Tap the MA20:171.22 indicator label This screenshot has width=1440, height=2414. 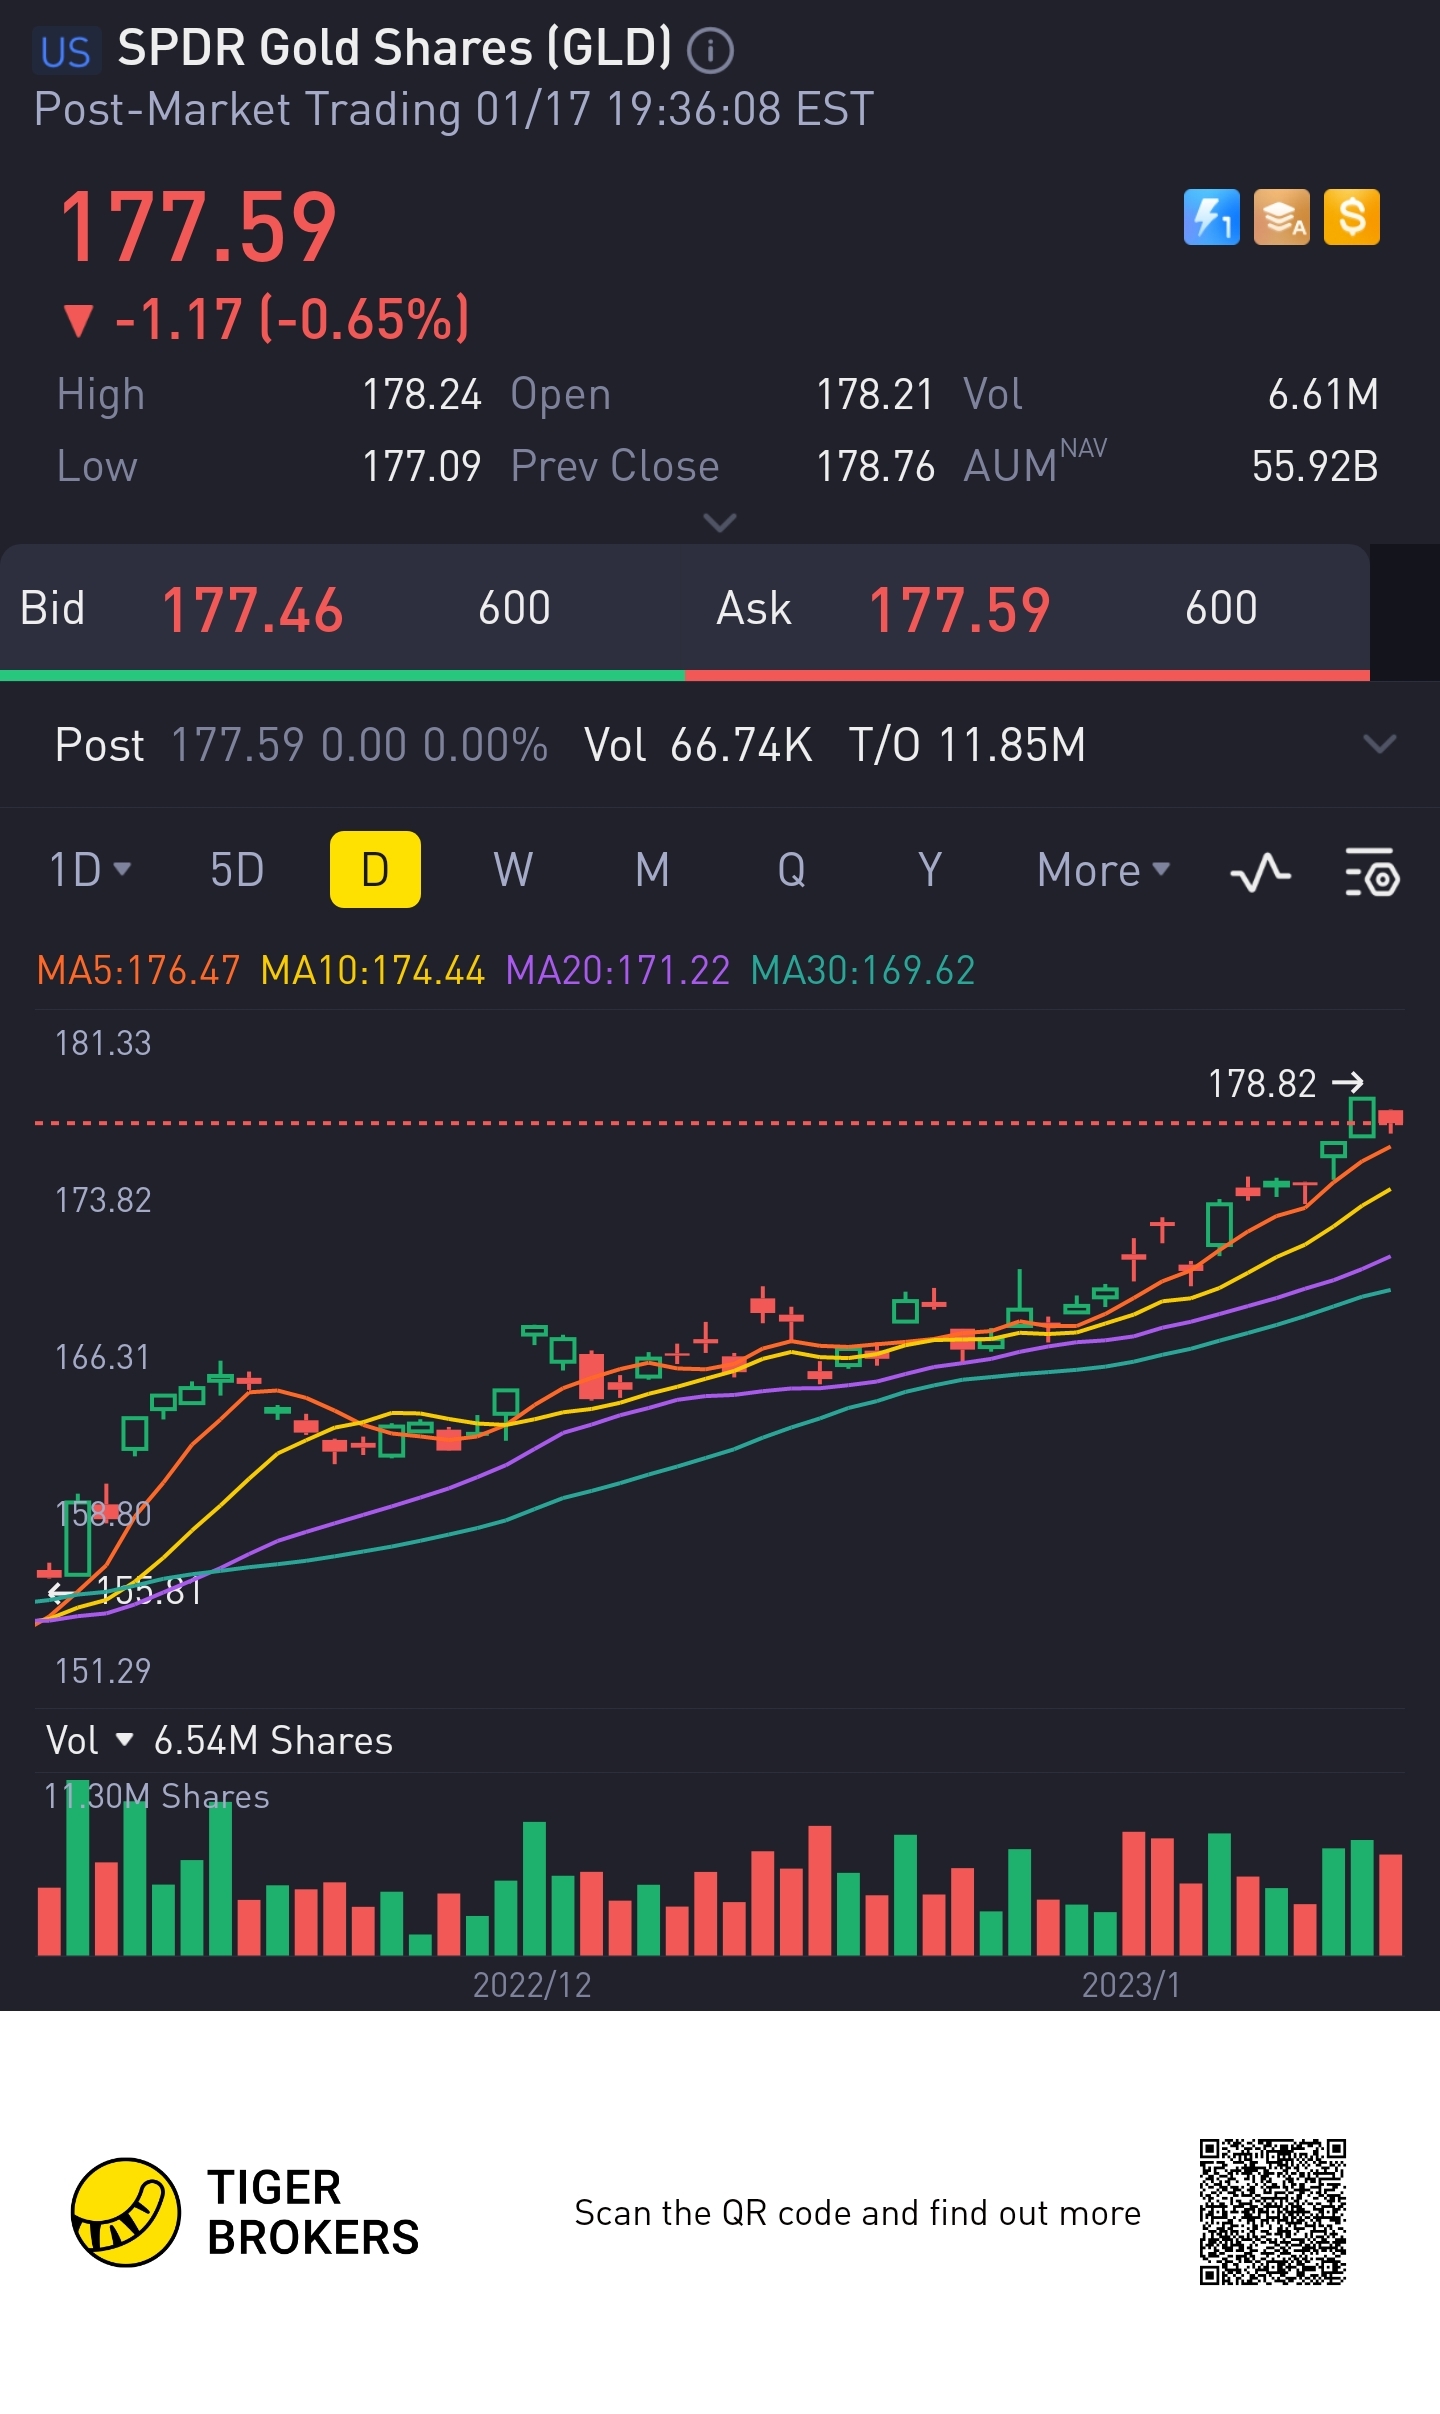point(617,970)
